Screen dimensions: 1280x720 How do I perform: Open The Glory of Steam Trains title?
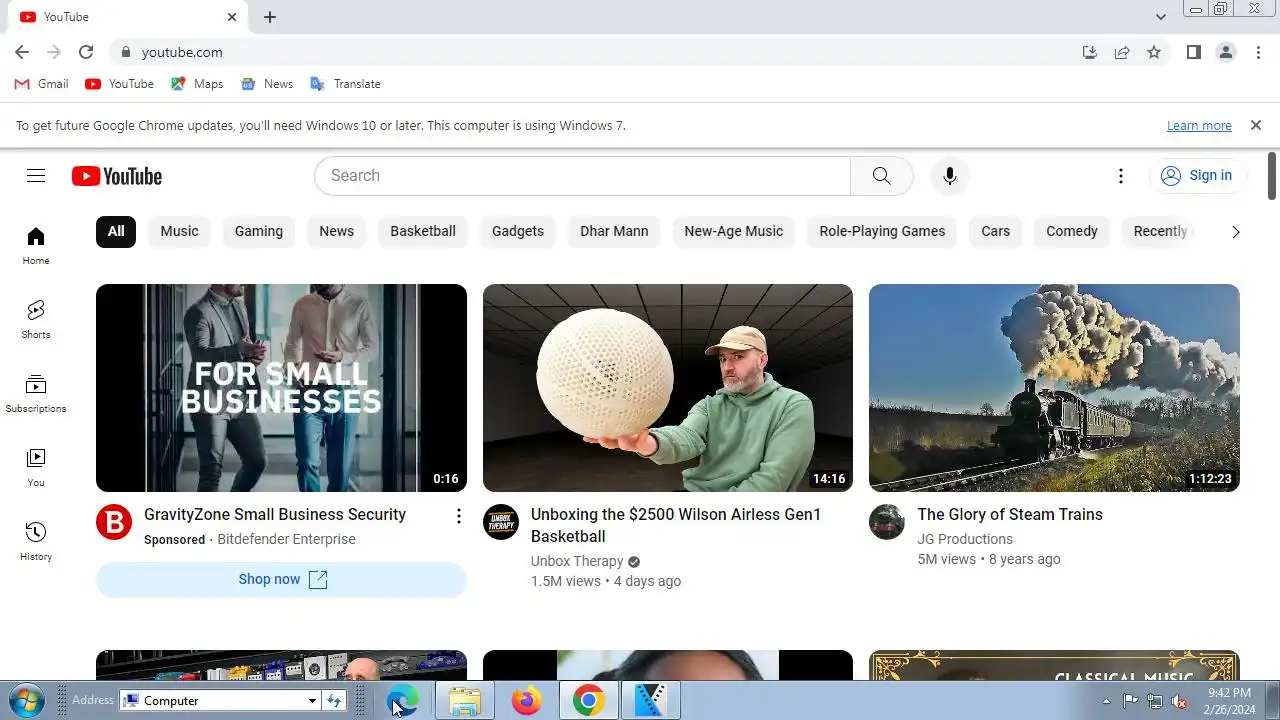[x=1010, y=514]
